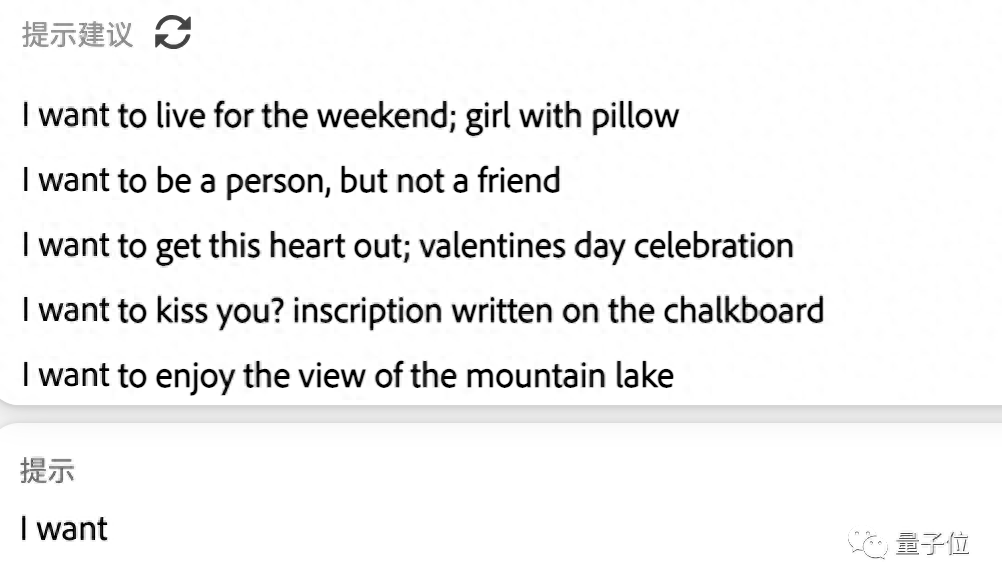
Task: Select the "live for the weekend" suggestion
Action: (350, 116)
